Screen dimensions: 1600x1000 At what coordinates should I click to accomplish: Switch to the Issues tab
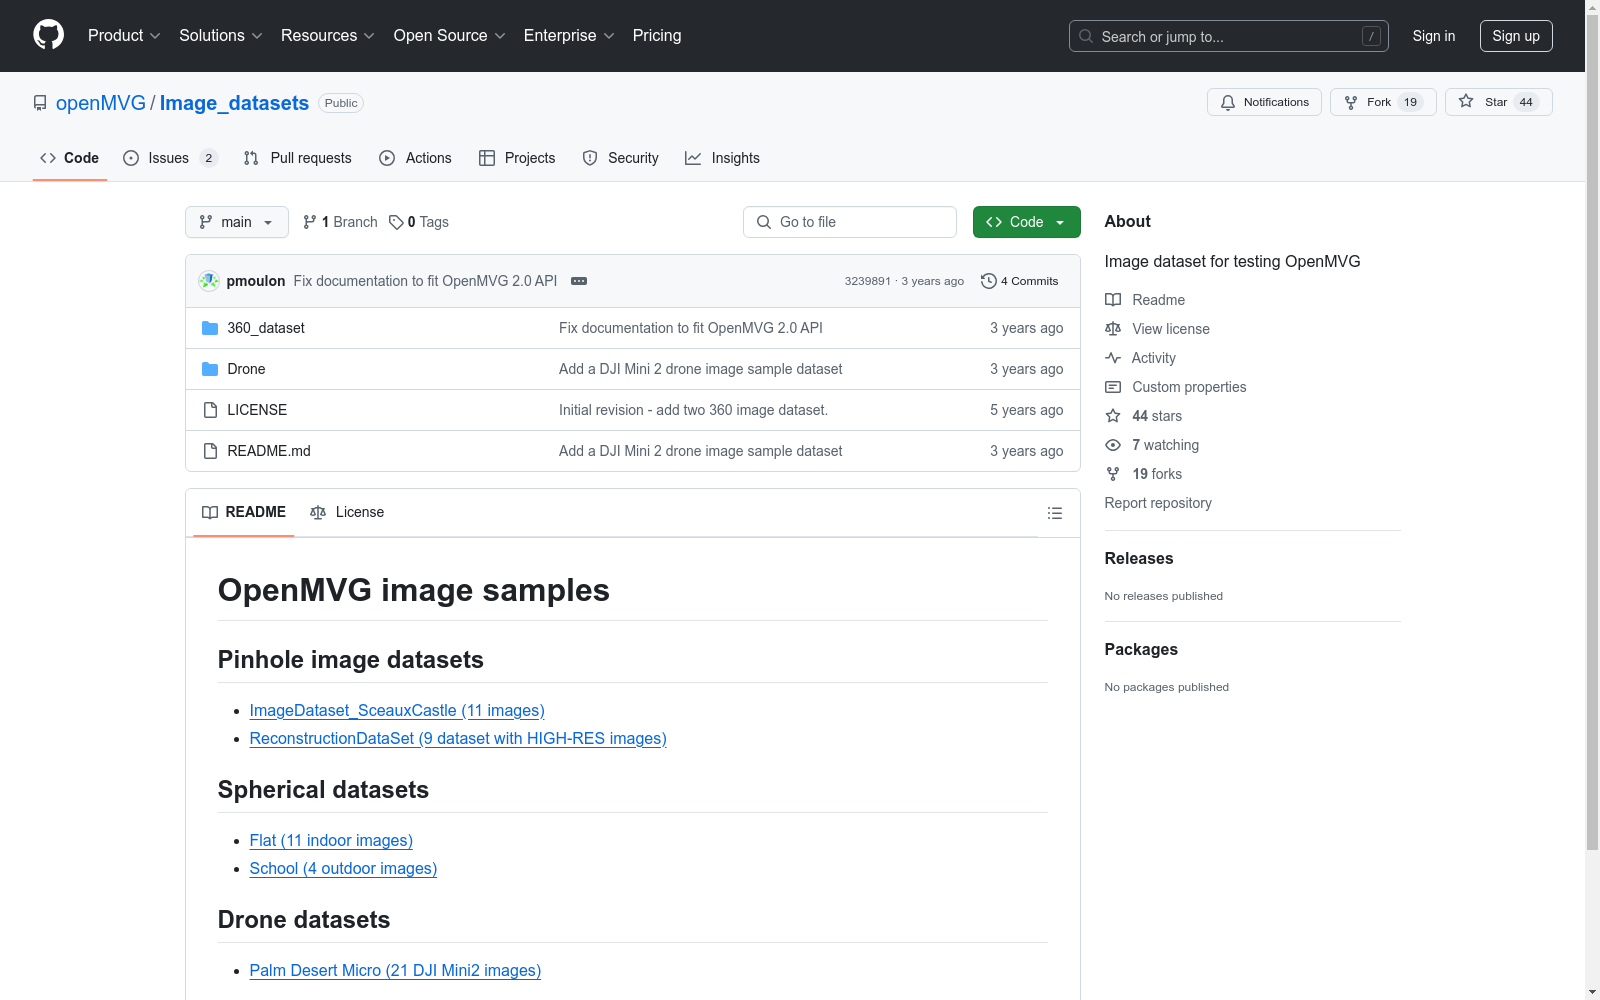(170, 158)
